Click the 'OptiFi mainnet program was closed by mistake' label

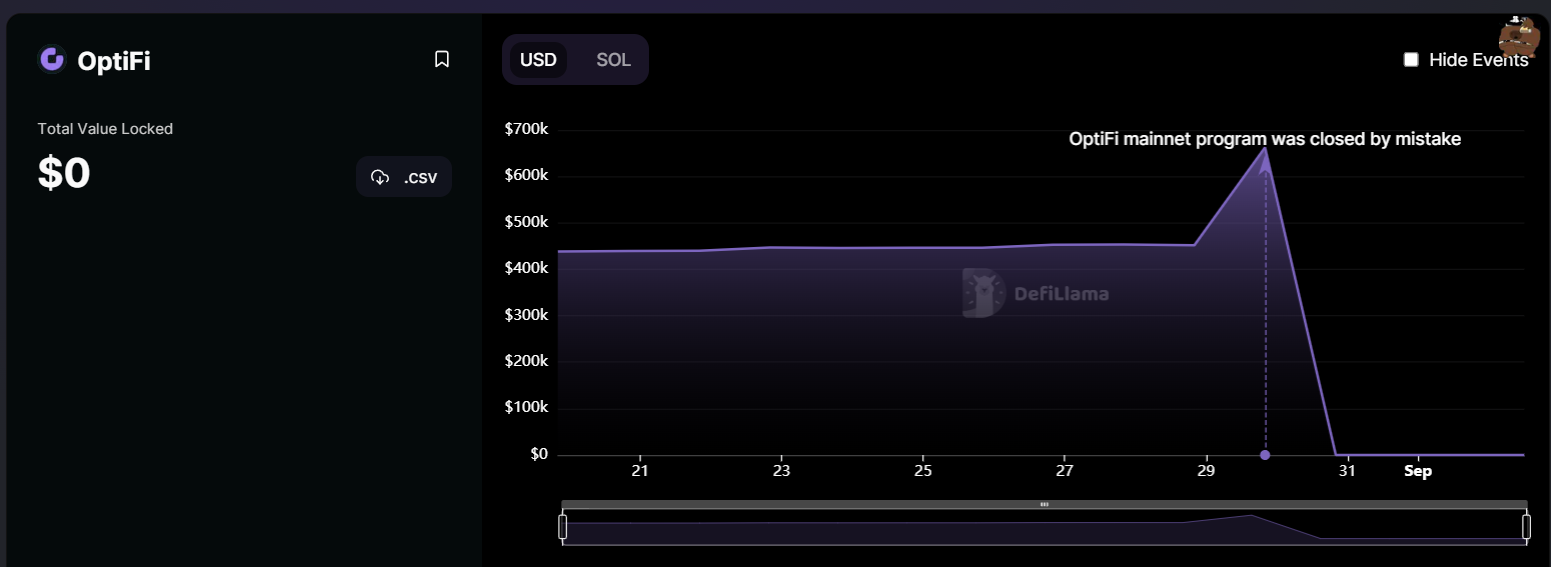1265,139
